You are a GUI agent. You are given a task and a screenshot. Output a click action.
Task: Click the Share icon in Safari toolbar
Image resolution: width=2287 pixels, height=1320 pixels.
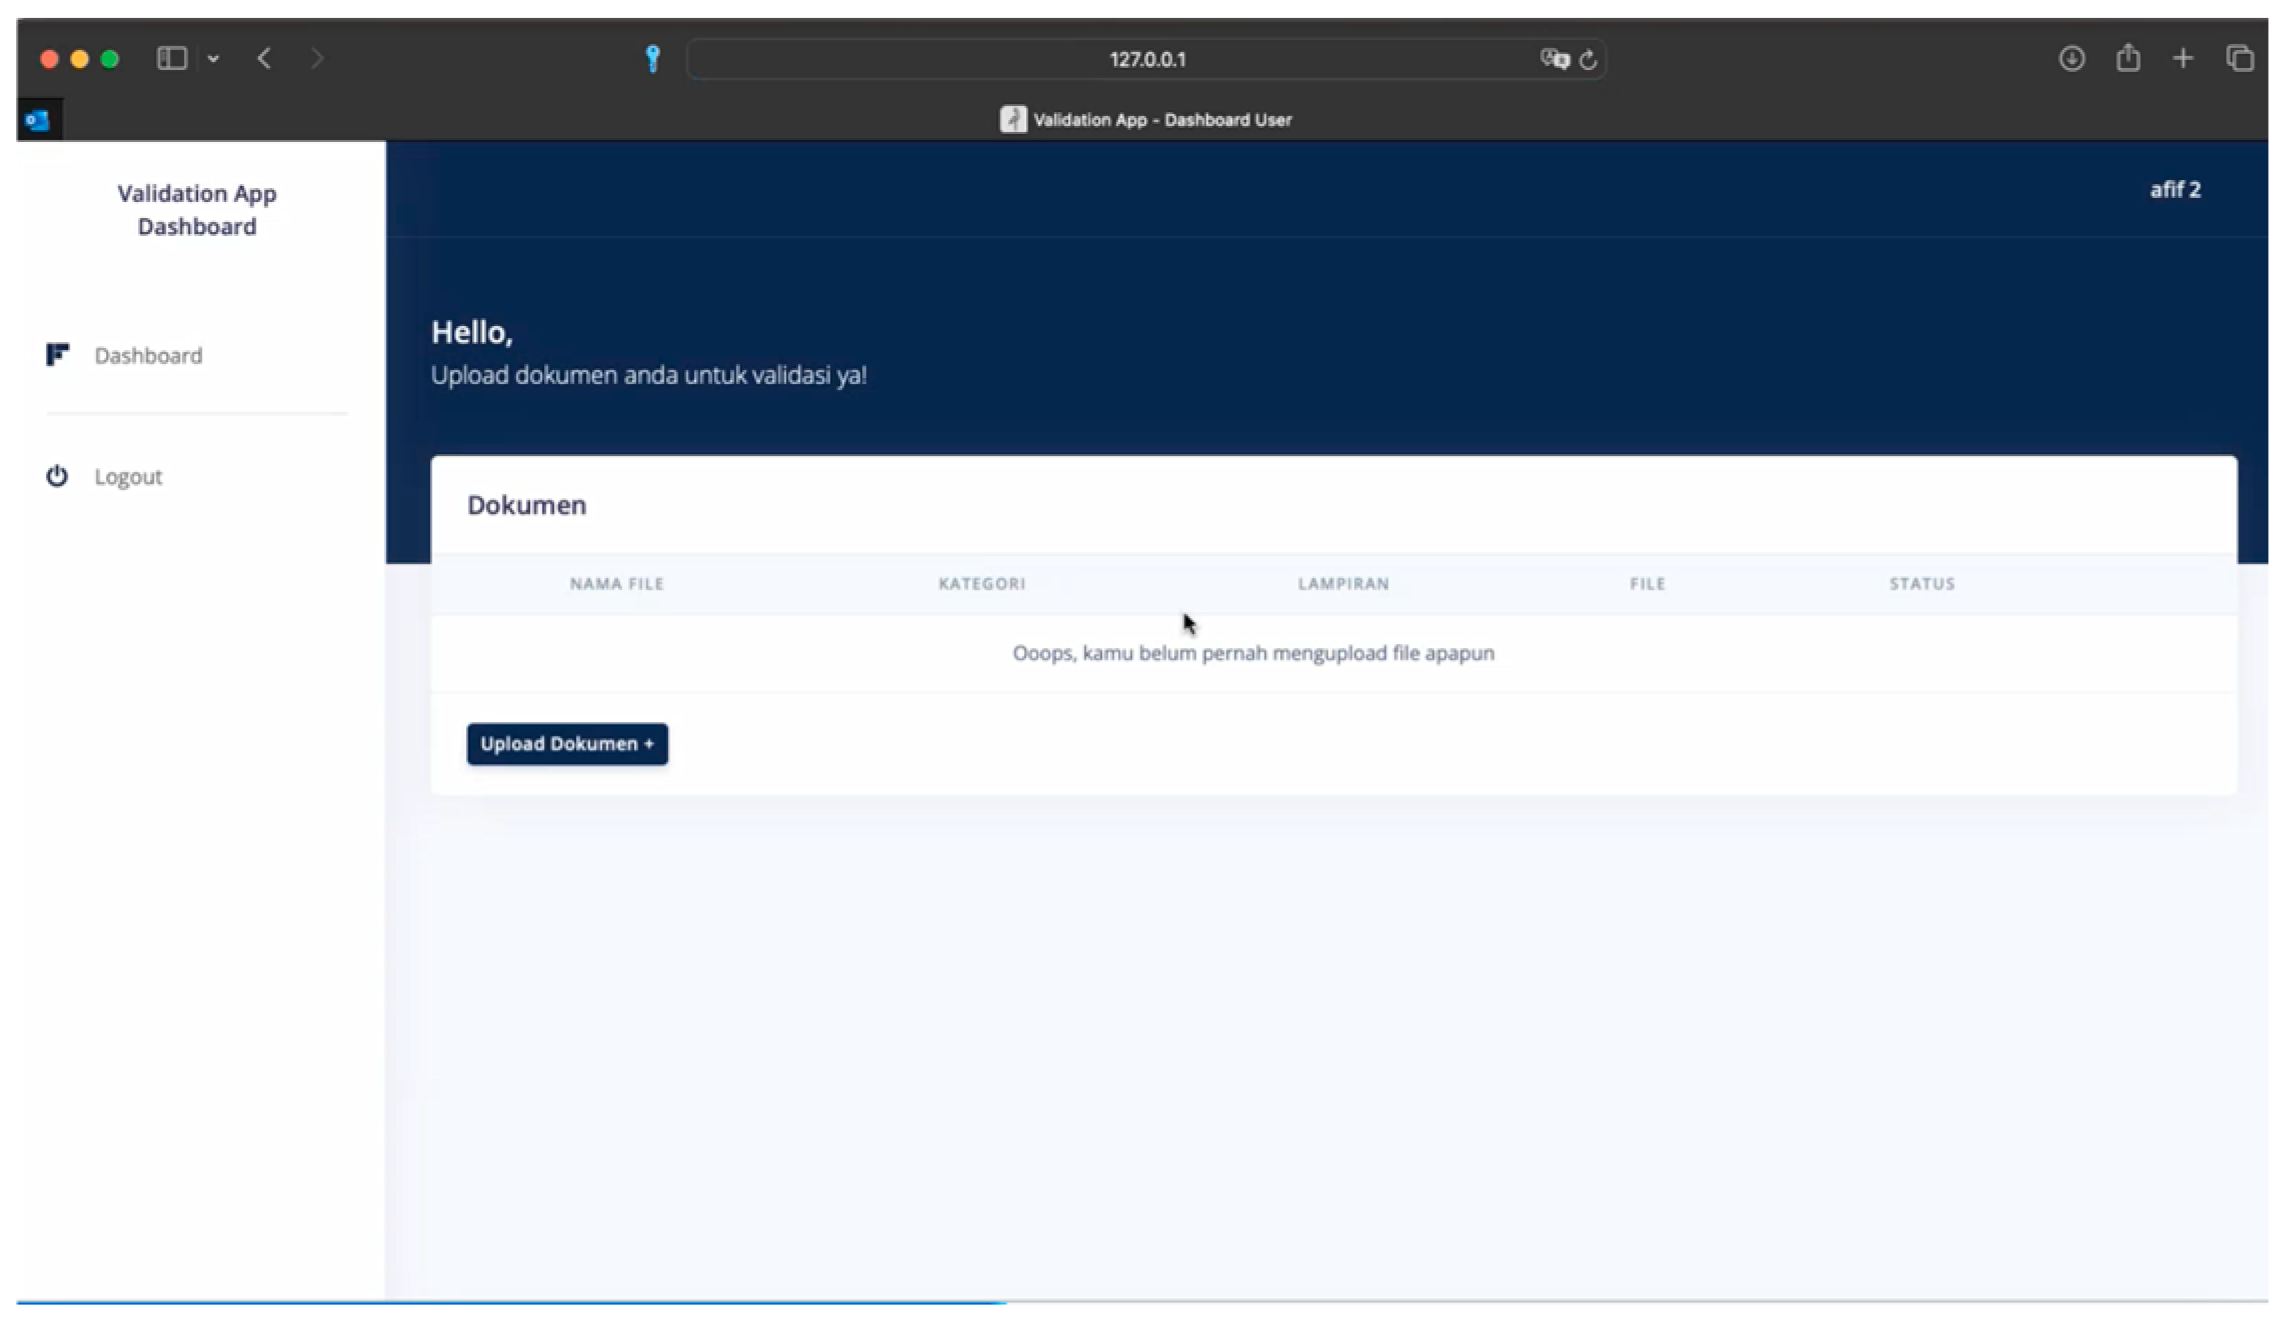2128,58
